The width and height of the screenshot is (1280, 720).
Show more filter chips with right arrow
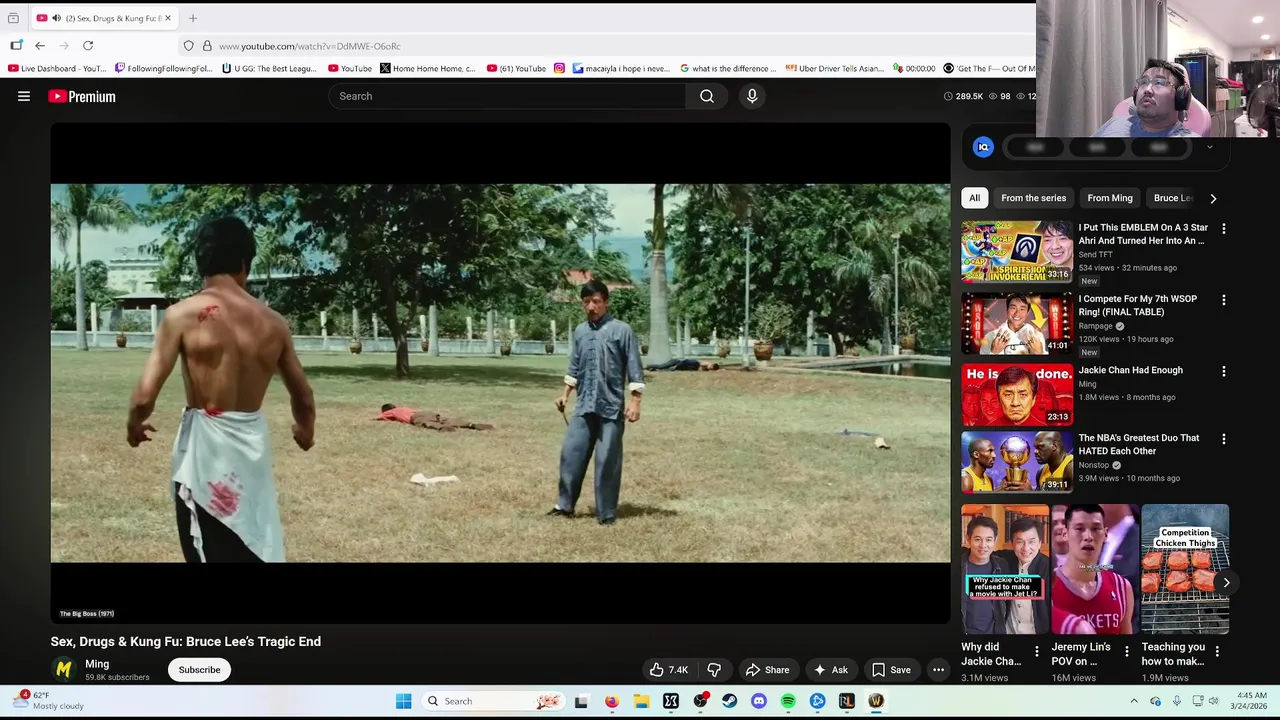point(1213,198)
